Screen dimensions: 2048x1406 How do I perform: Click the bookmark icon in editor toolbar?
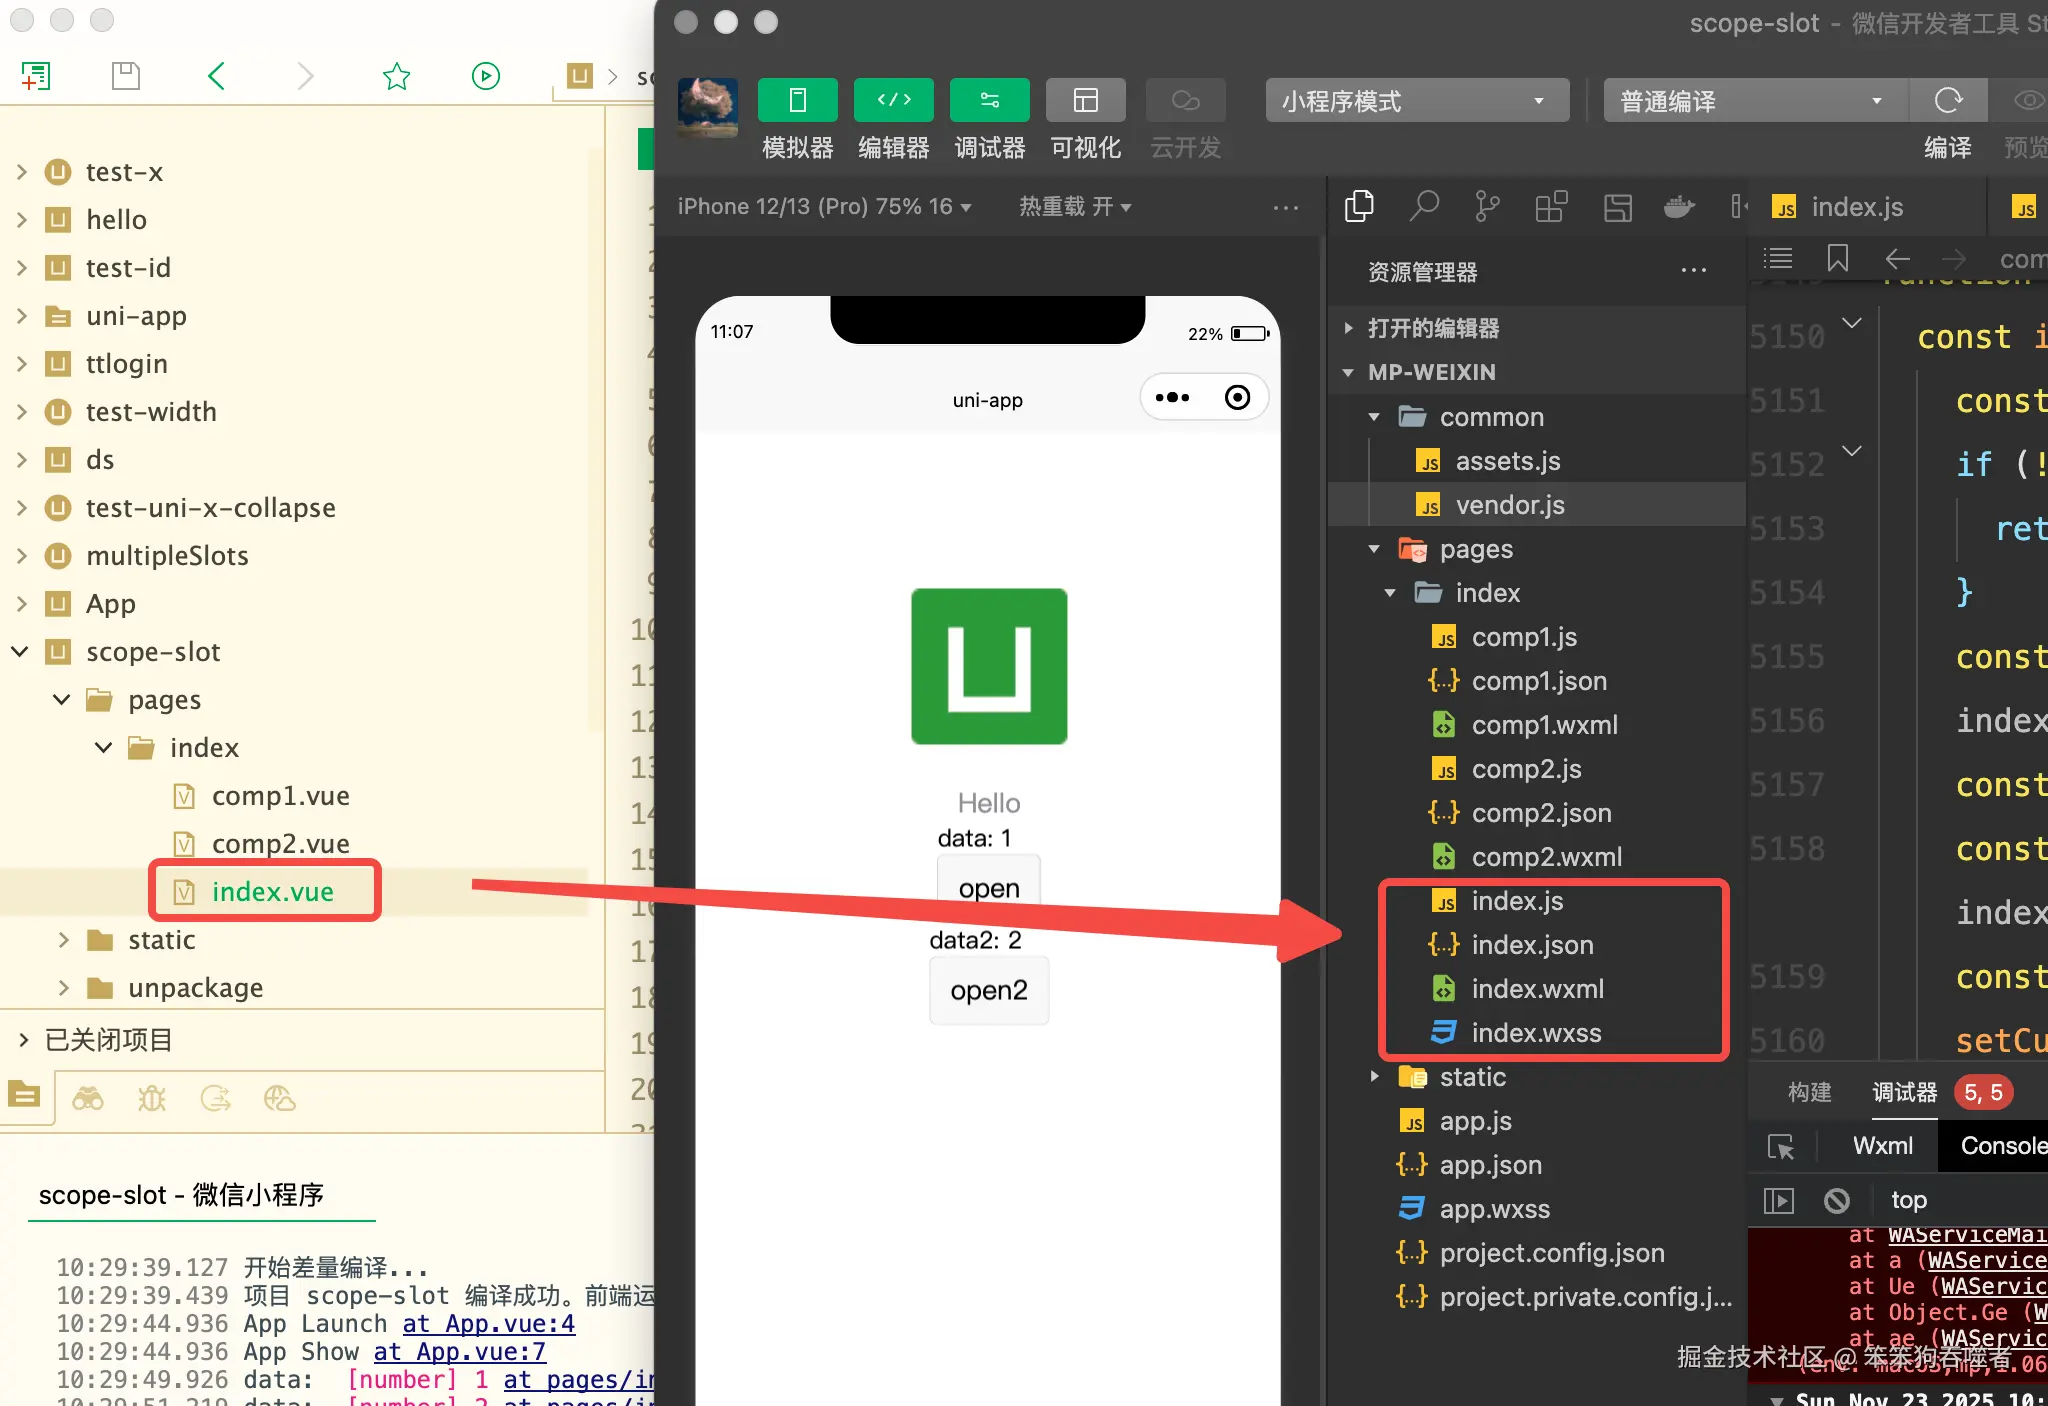pyautogui.click(x=1837, y=259)
